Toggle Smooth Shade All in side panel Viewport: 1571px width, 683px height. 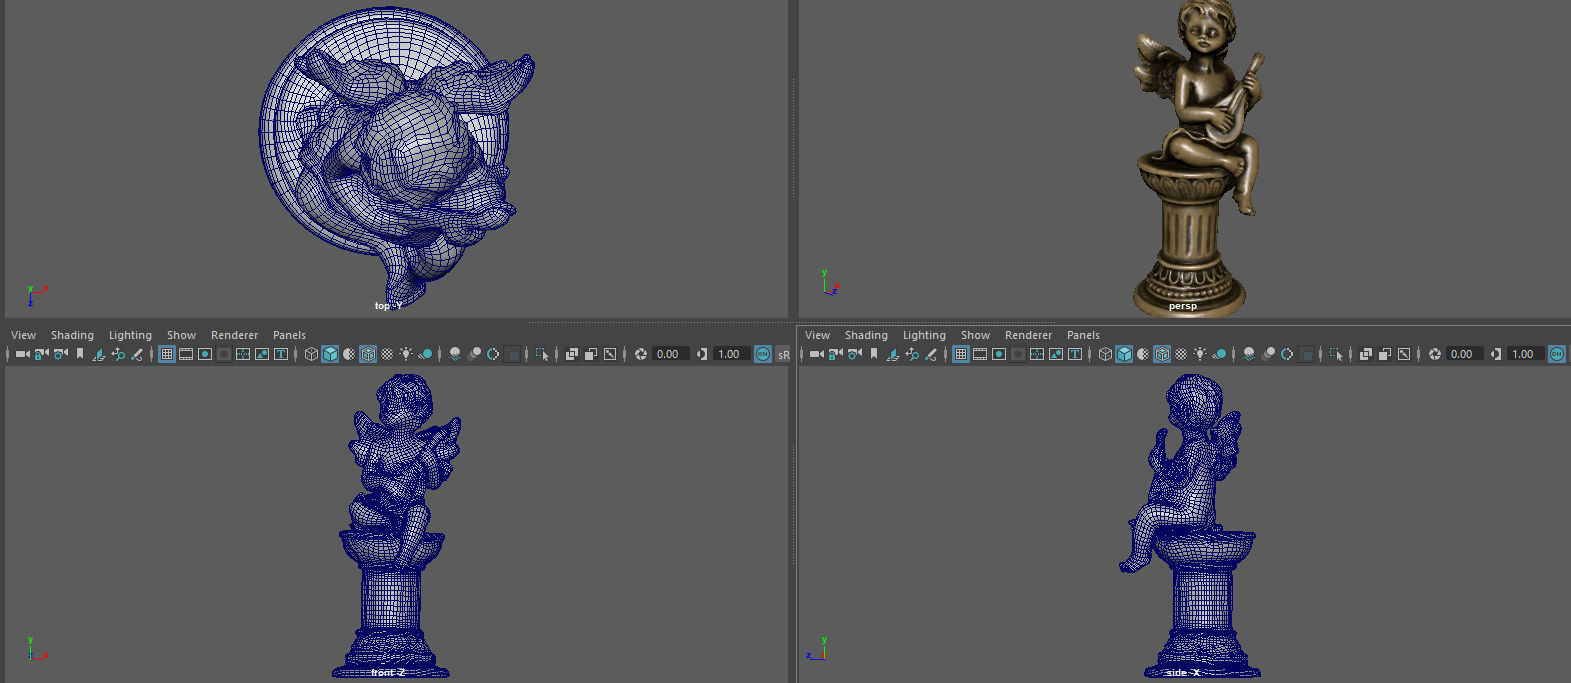[x=1124, y=354]
